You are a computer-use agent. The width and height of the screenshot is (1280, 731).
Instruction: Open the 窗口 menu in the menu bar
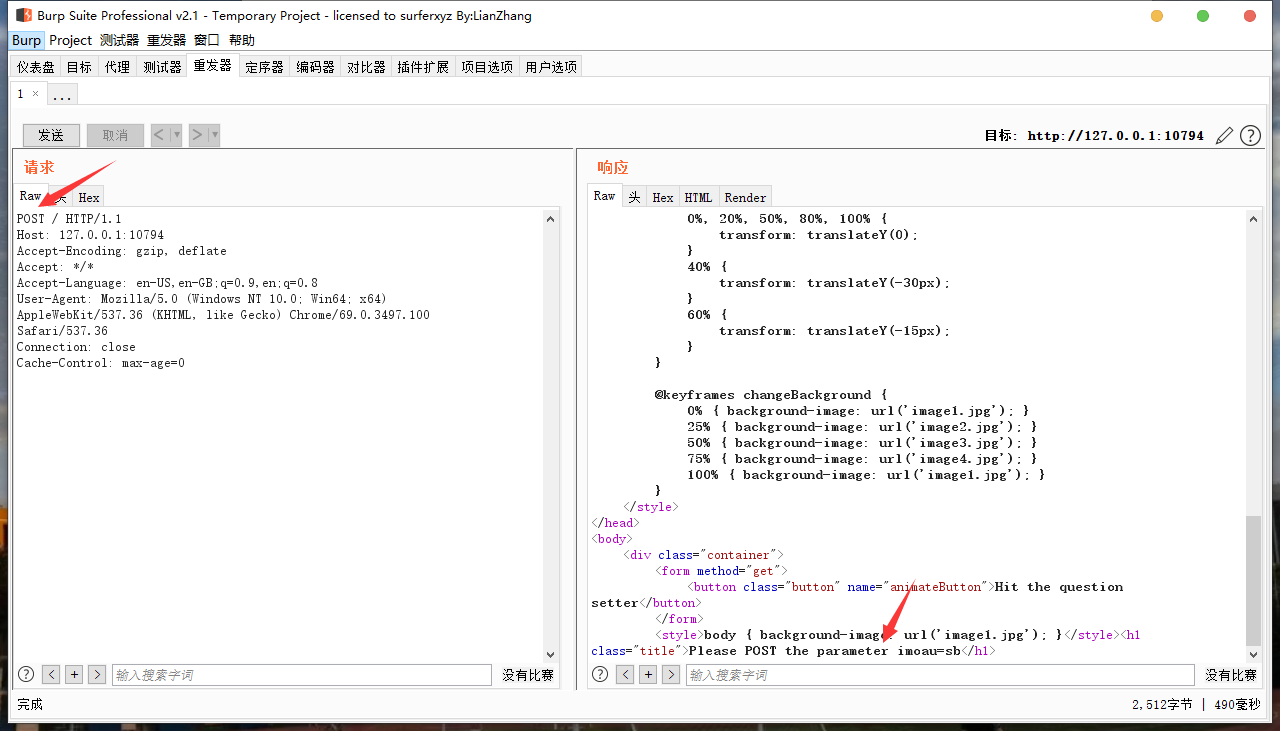coord(206,40)
